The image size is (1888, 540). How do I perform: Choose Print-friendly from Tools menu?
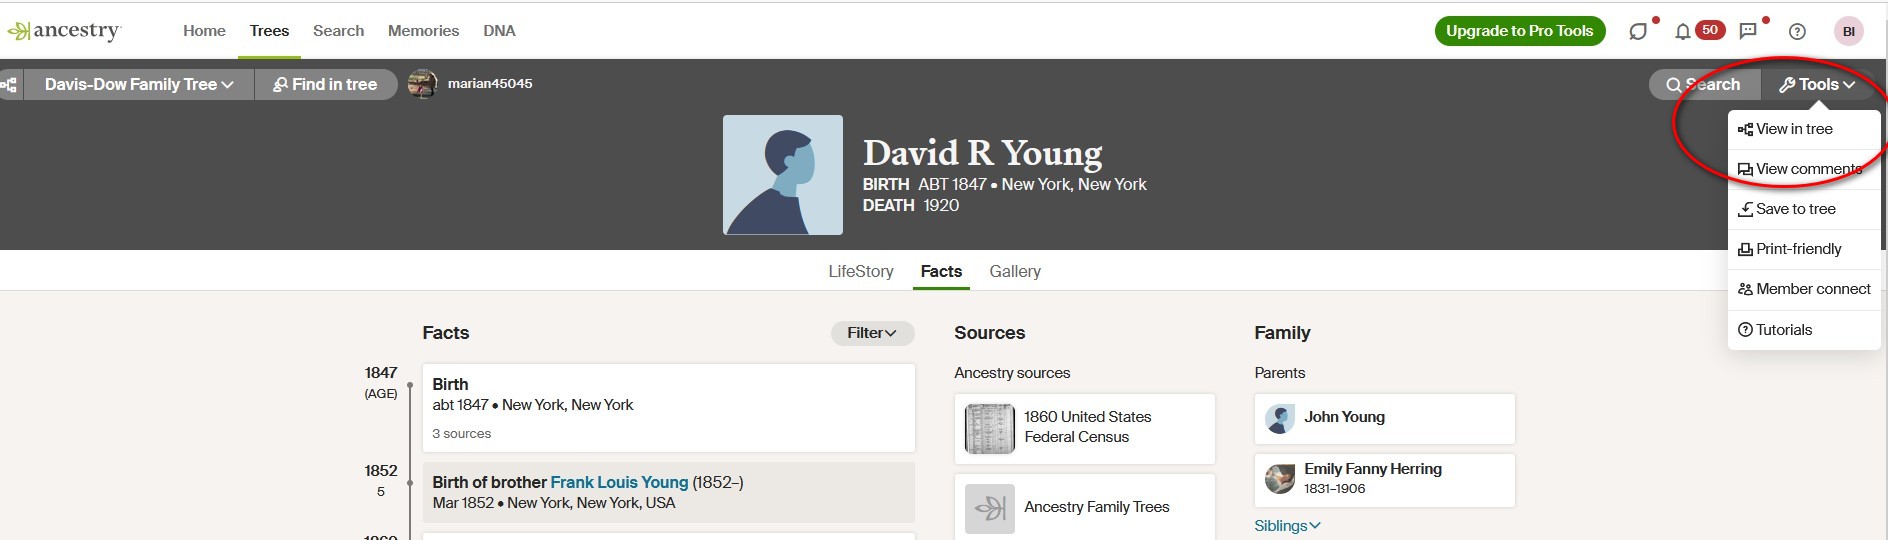[1798, 249]
